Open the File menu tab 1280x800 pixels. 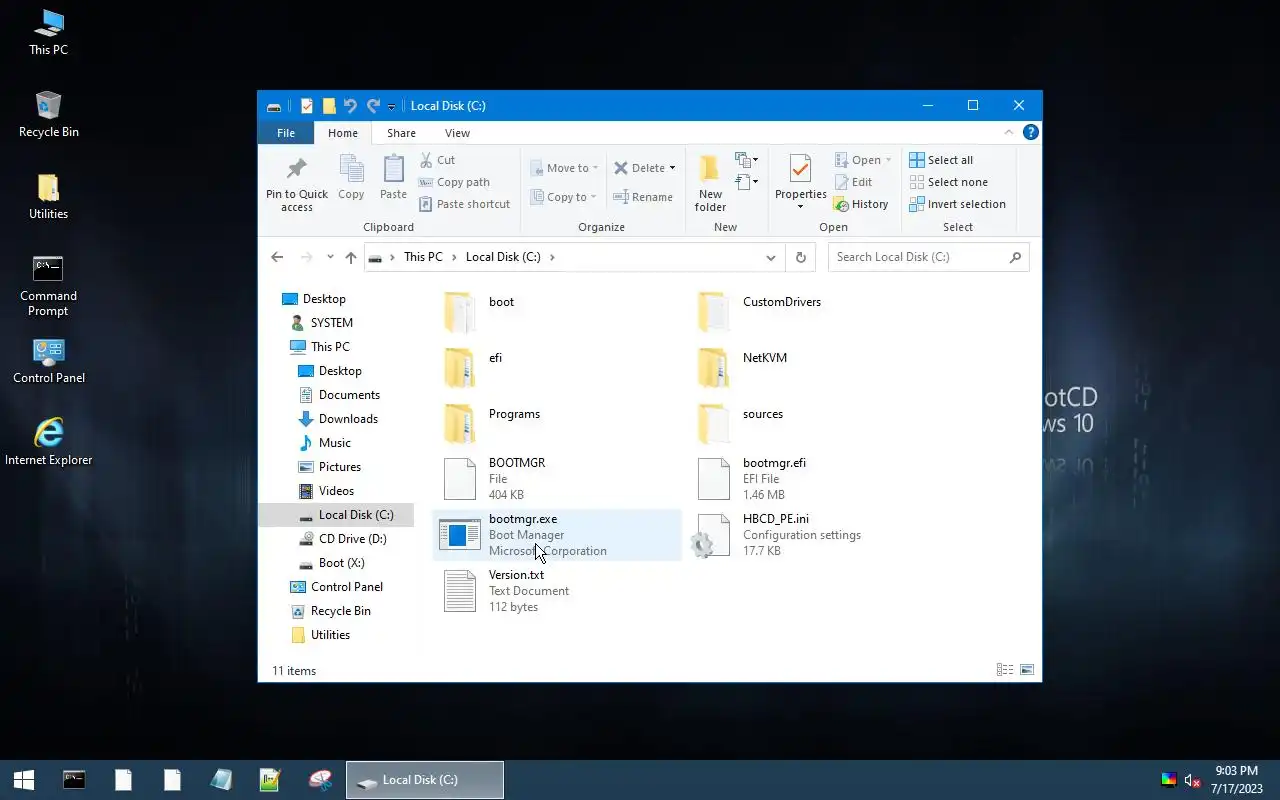[286, 133]
